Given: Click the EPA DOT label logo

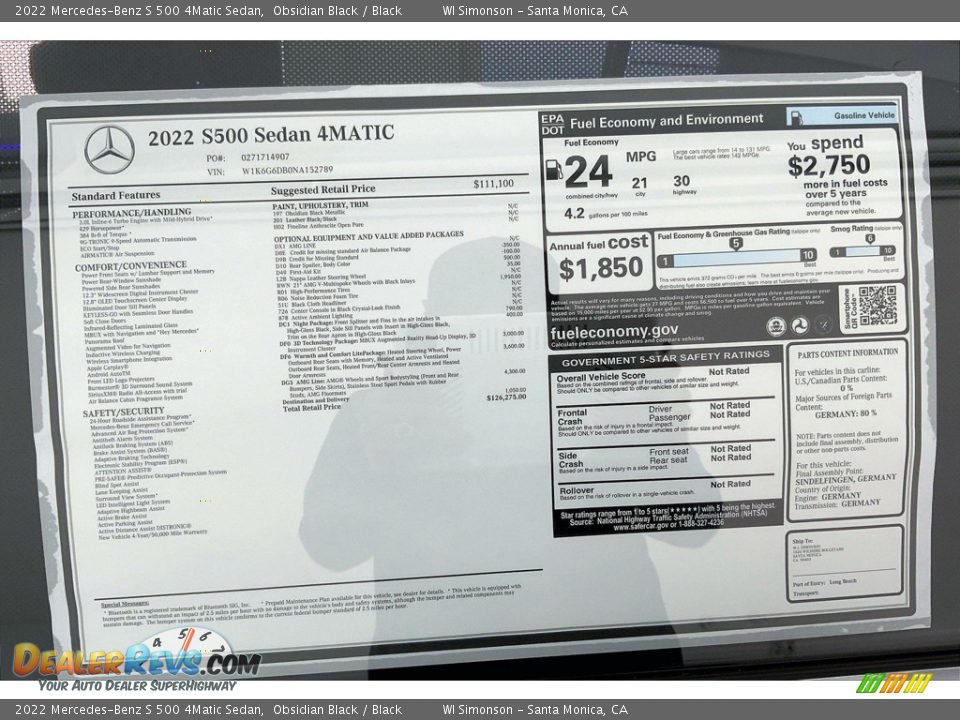Looking at the screenshot, I should (552, 124).
